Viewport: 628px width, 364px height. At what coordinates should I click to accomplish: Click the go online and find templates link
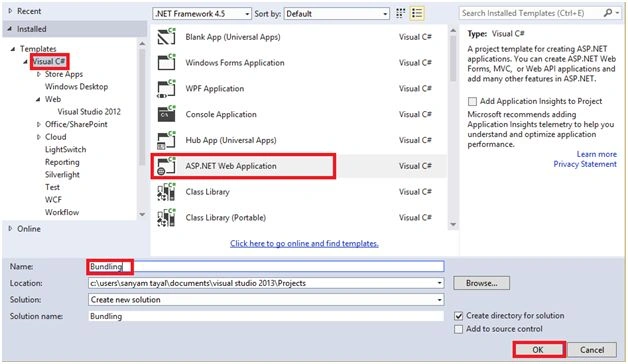coord(304,243)
